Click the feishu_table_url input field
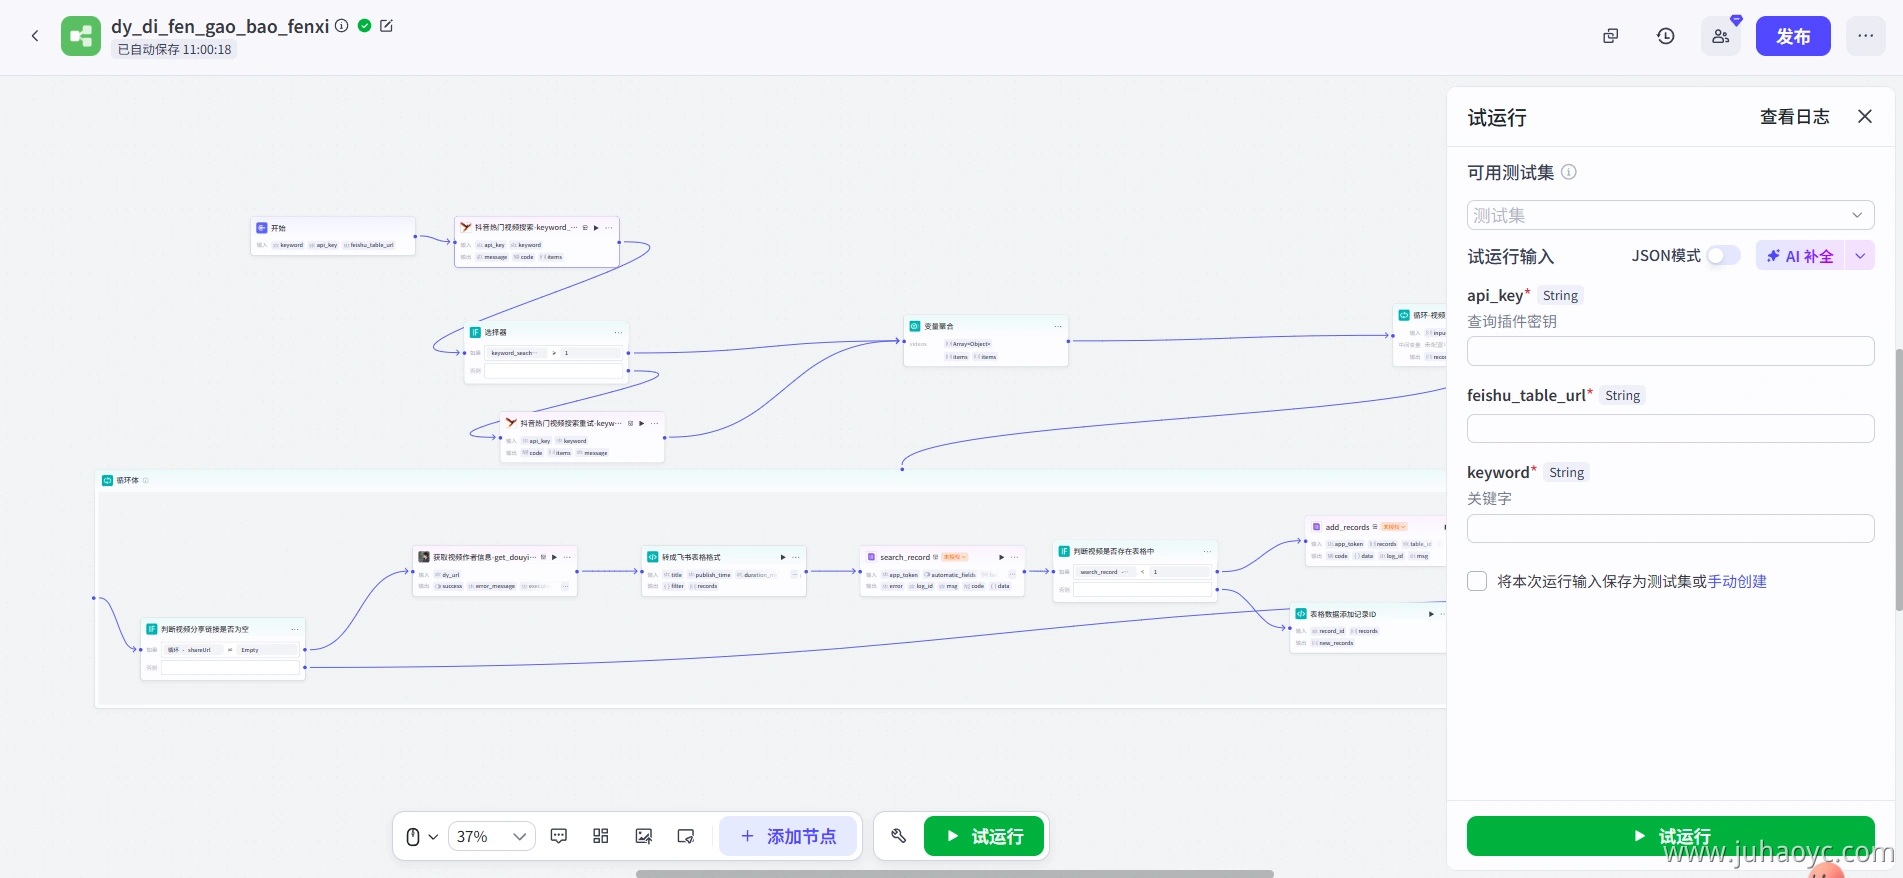The width and height of the screenshot is (1903, 878). (1670, 428)
